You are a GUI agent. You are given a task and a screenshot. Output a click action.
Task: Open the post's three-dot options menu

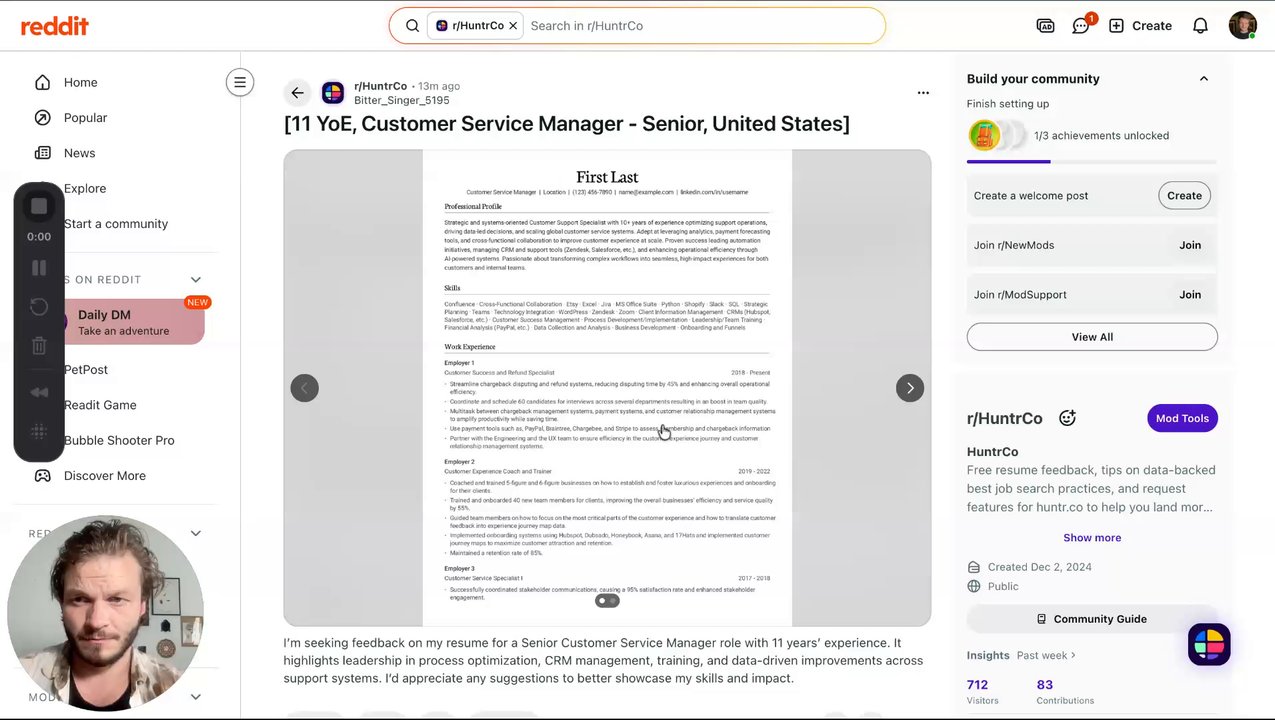click(x=923, y=93)
